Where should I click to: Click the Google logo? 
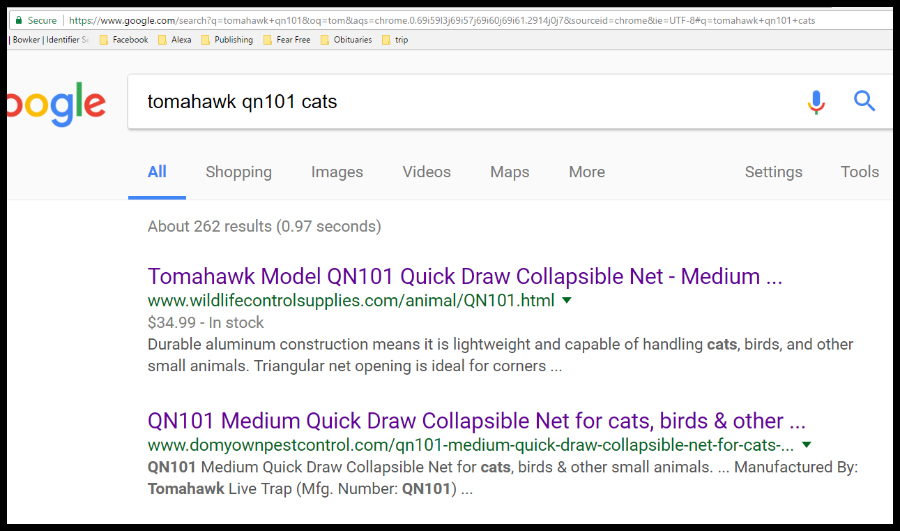pyautogui.click(x=57, y=104)
